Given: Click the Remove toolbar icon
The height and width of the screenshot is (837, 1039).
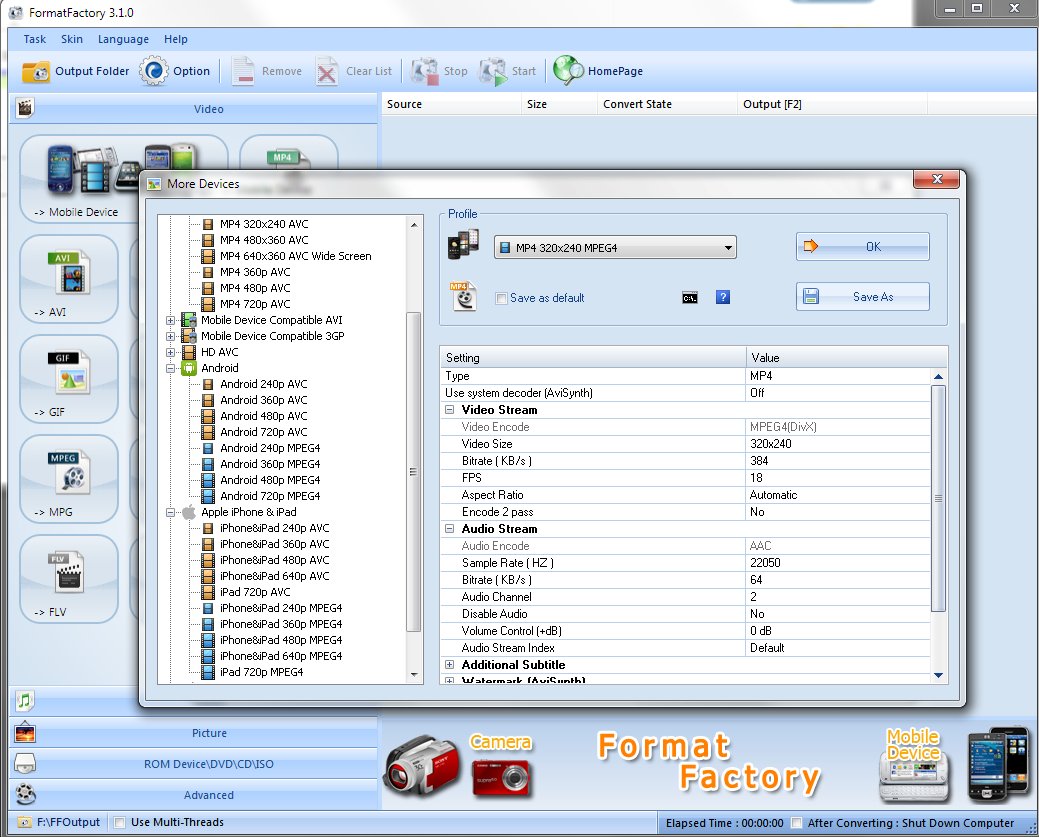Looking at the screenshot, I should (x=243, y=71).
